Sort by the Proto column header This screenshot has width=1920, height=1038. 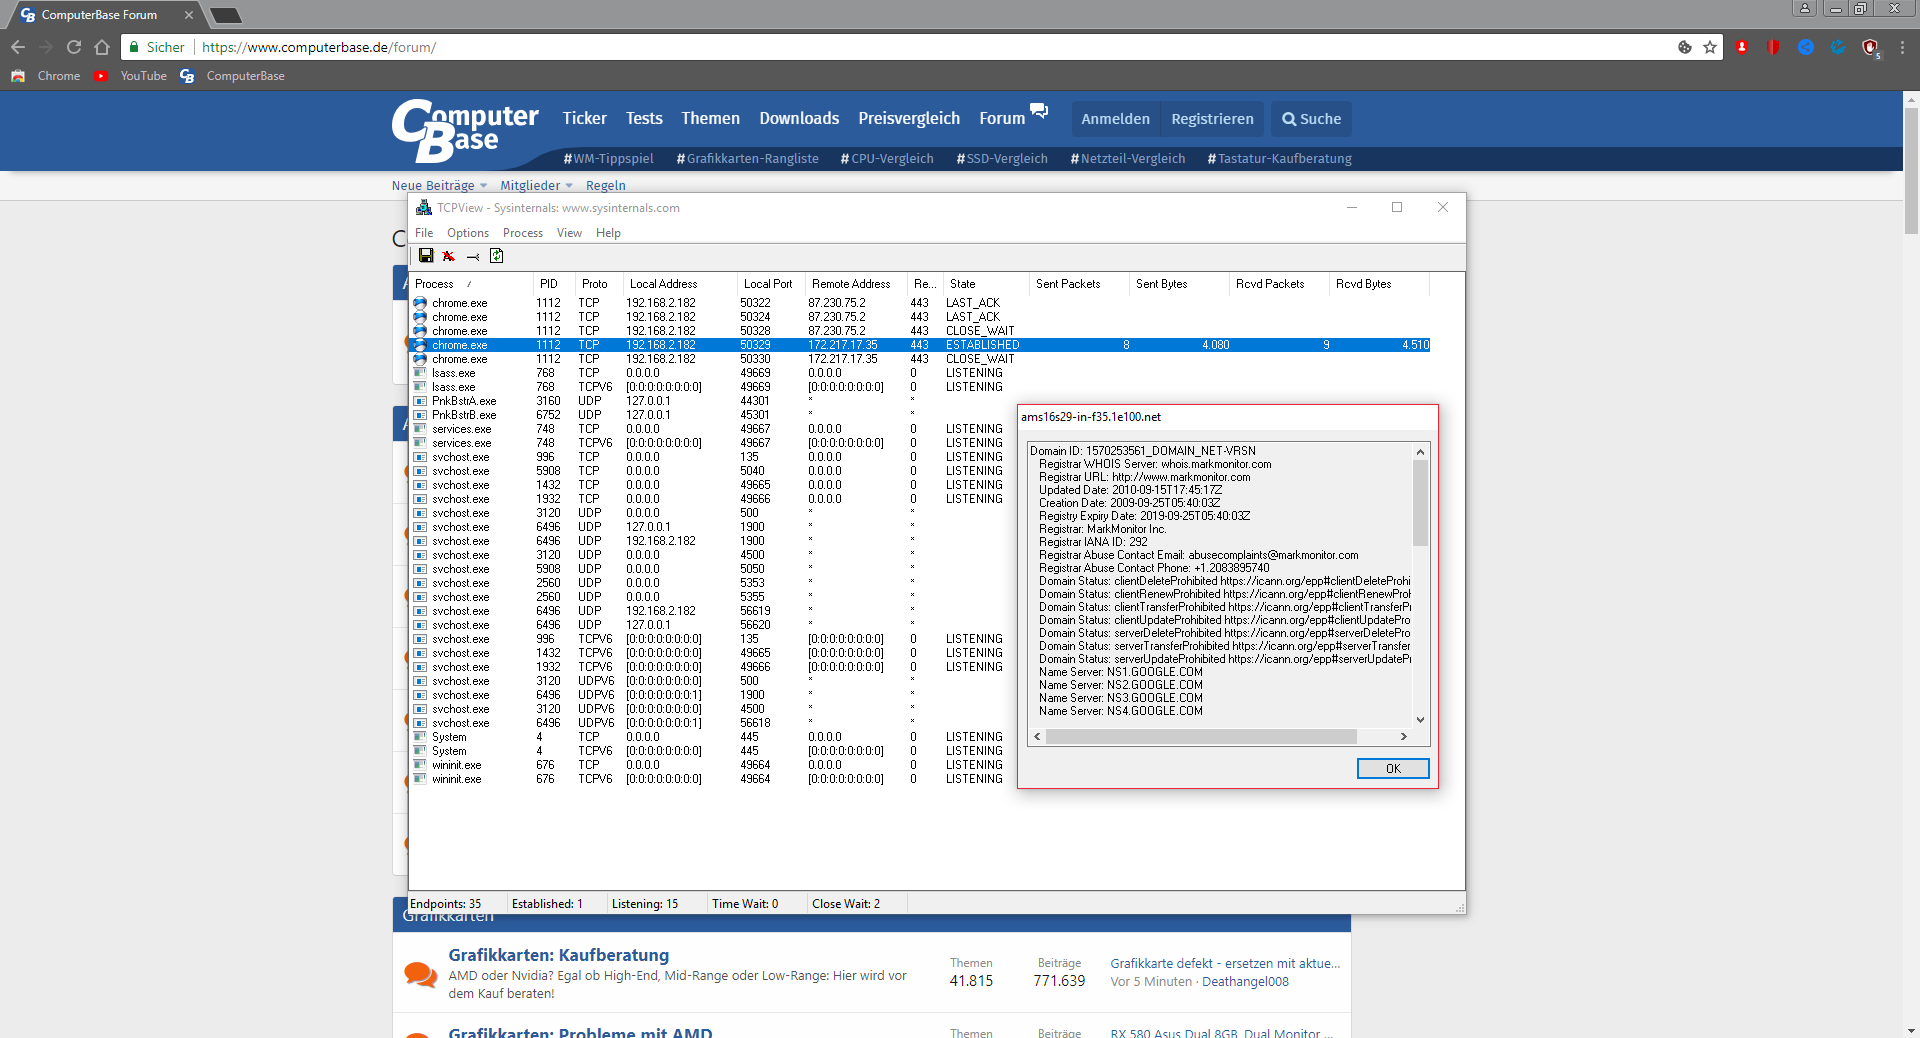point(599,284)
